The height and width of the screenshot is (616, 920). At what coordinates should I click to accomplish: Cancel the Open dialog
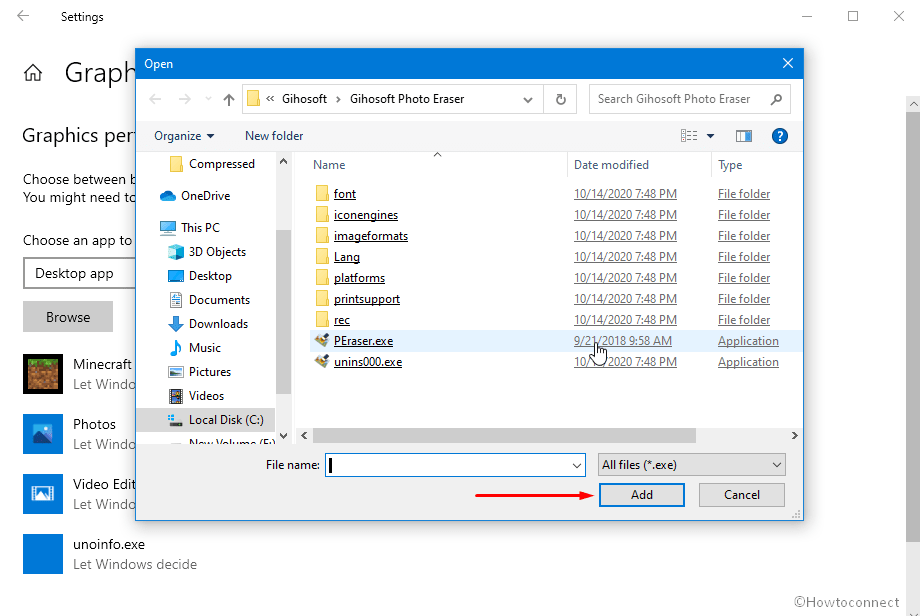tap(742, 495)
